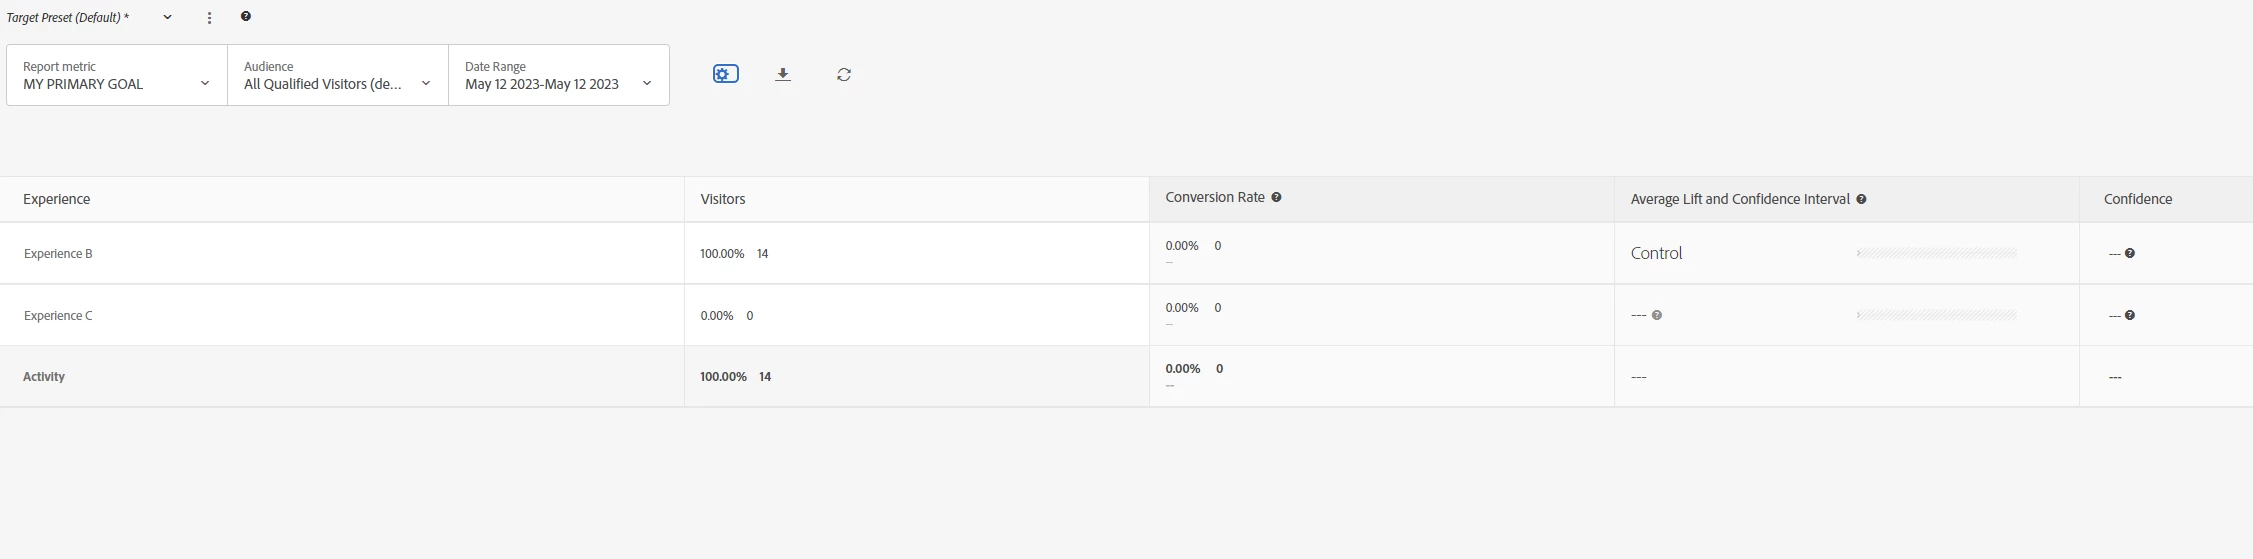The height and width of the screenshot is (559, 2253).
Task: Open the Date Range picker
Action: click(x=558, y=75)
